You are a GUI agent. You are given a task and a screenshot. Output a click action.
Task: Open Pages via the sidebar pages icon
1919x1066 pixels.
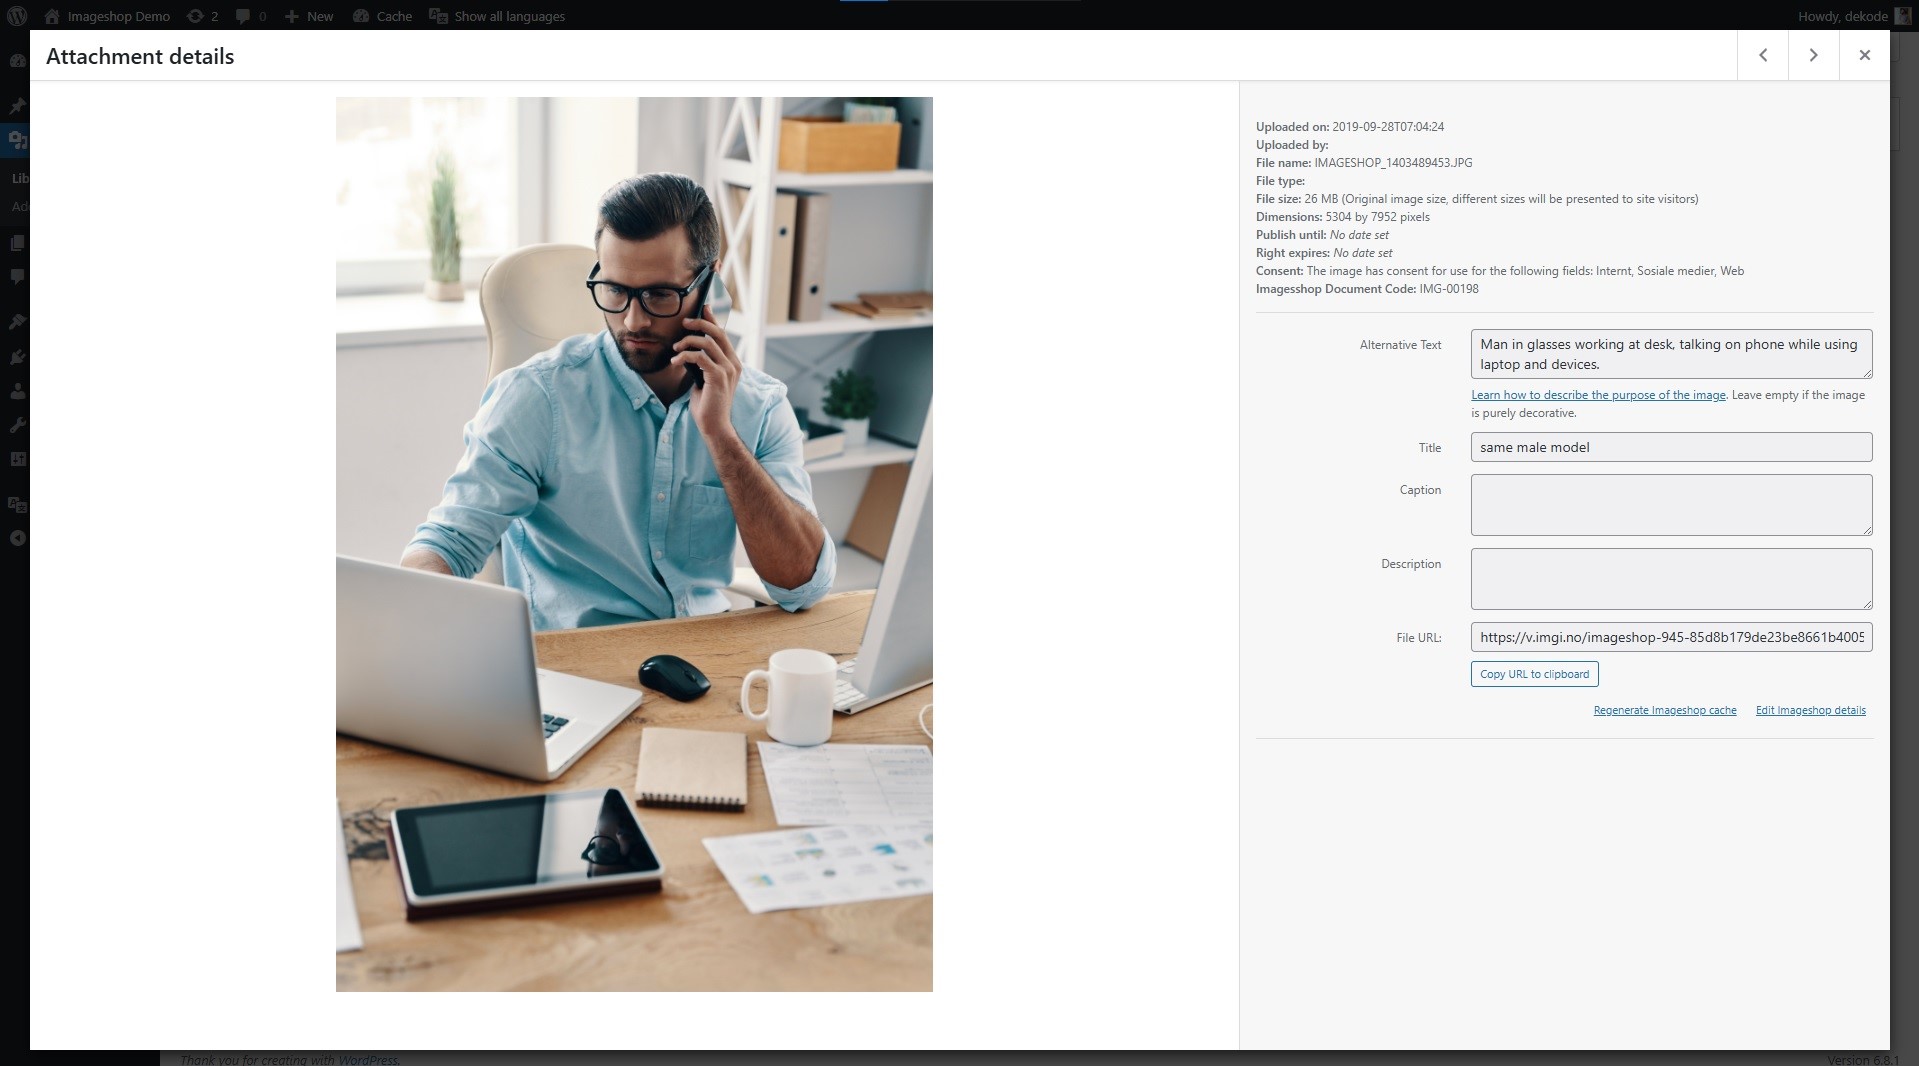point(17,243)
